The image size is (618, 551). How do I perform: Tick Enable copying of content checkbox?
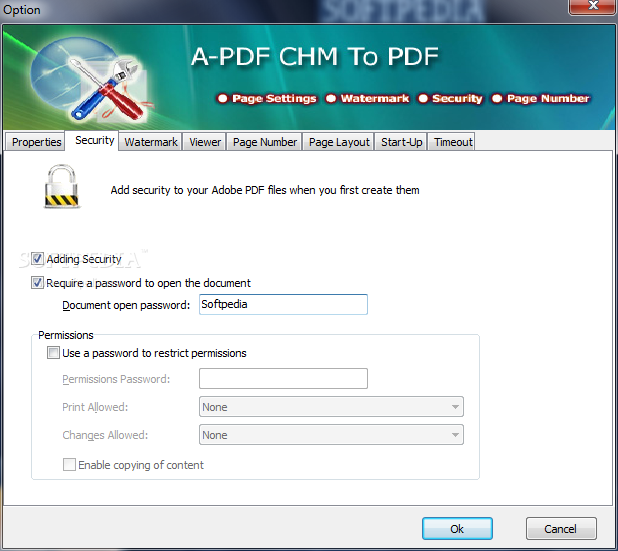tap(69, 464)
